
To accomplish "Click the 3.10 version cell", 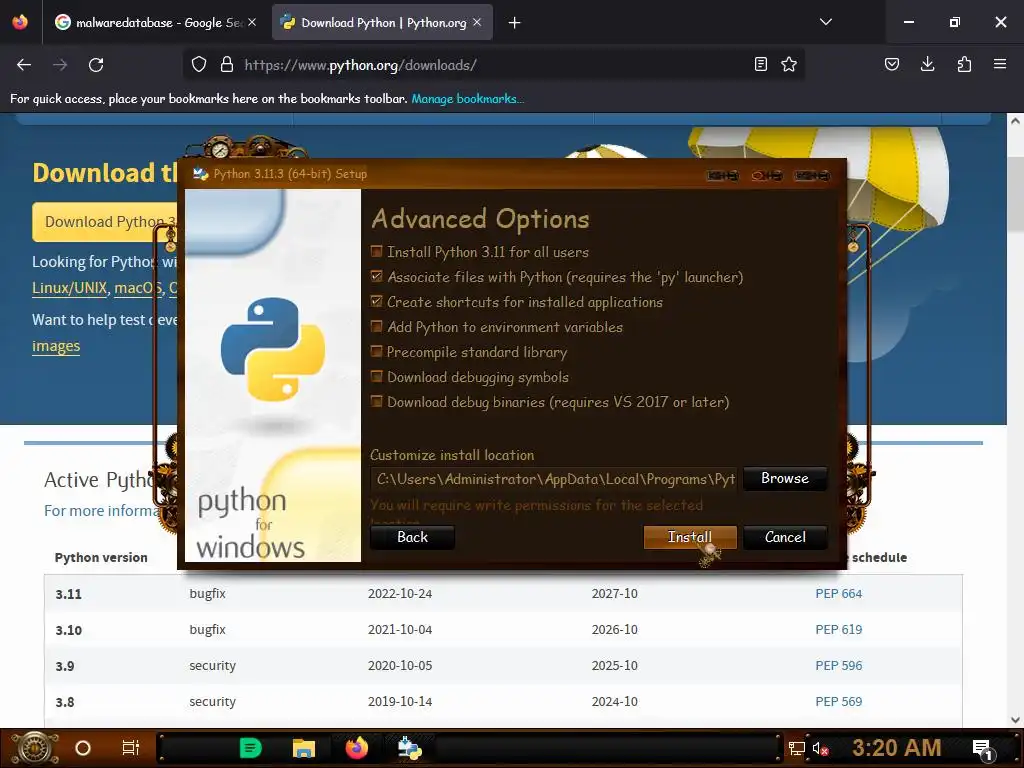I will tap(69, 630).
